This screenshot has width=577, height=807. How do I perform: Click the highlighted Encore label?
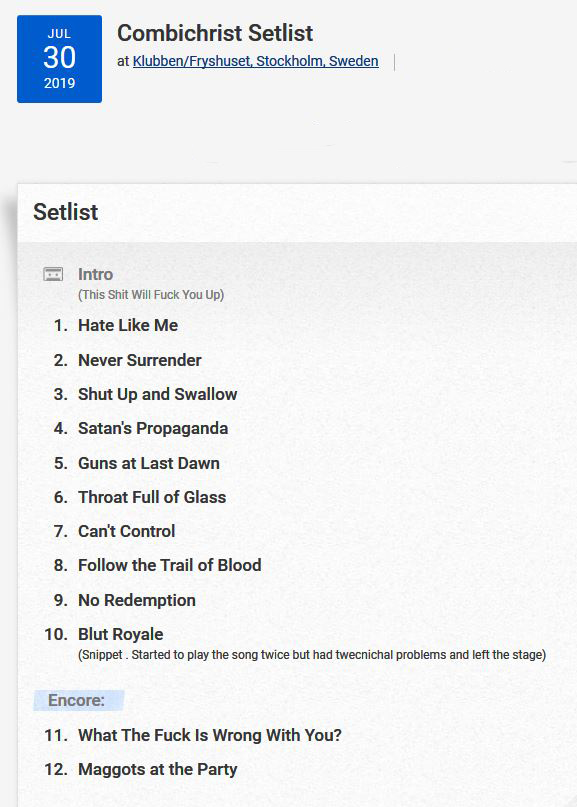76,700
